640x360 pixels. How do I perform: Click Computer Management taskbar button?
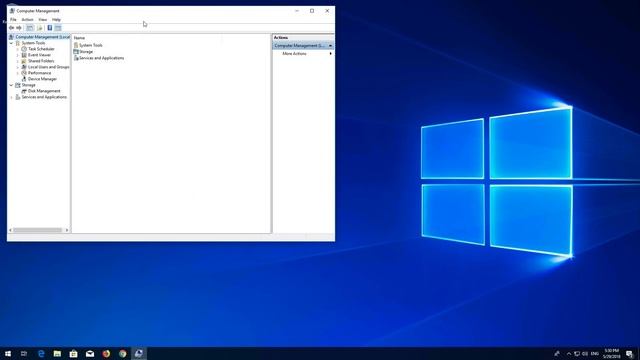(x=139, y=353)
